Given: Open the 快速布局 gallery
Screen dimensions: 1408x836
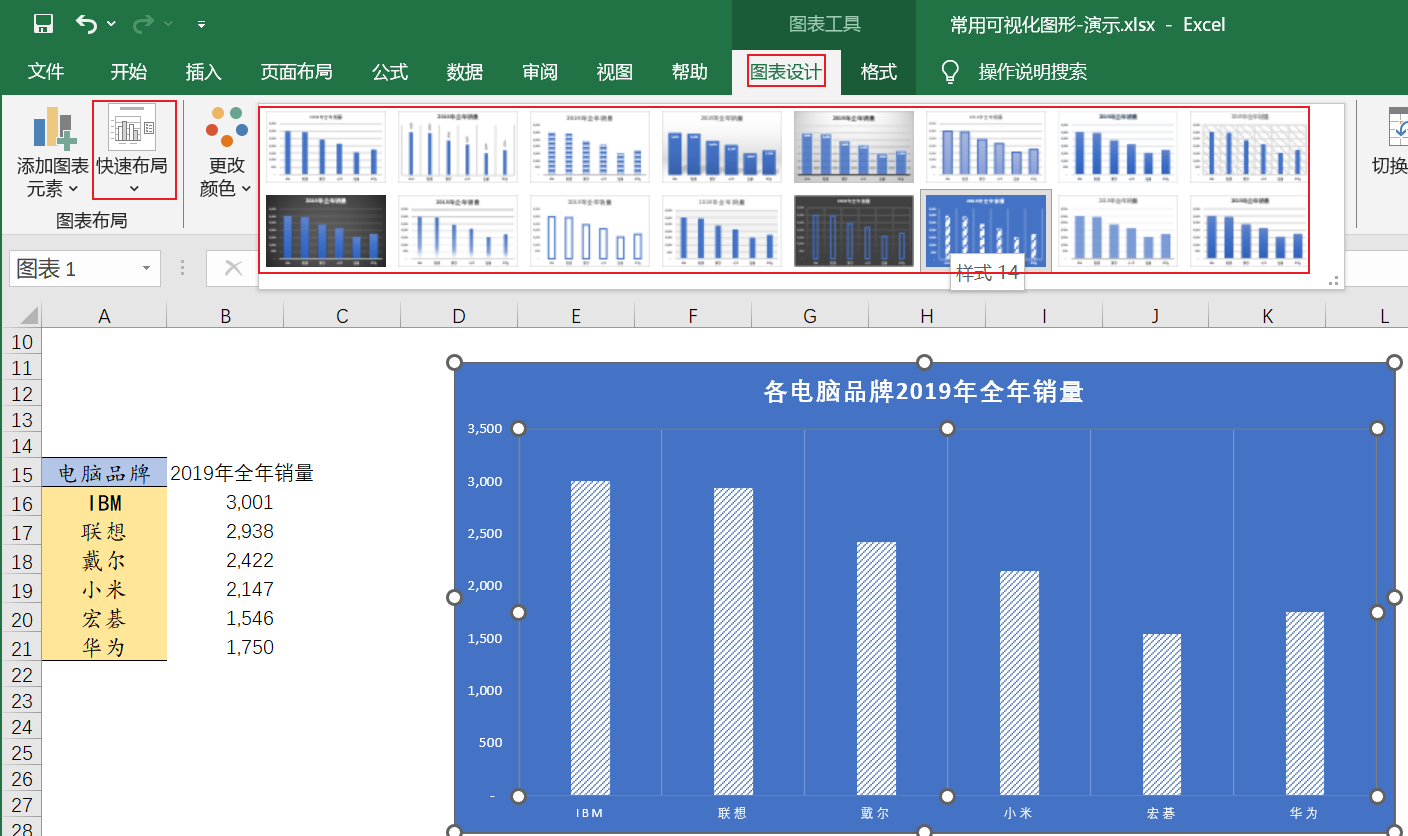Looking at the screenshot, I should click(x=133, y=150).
